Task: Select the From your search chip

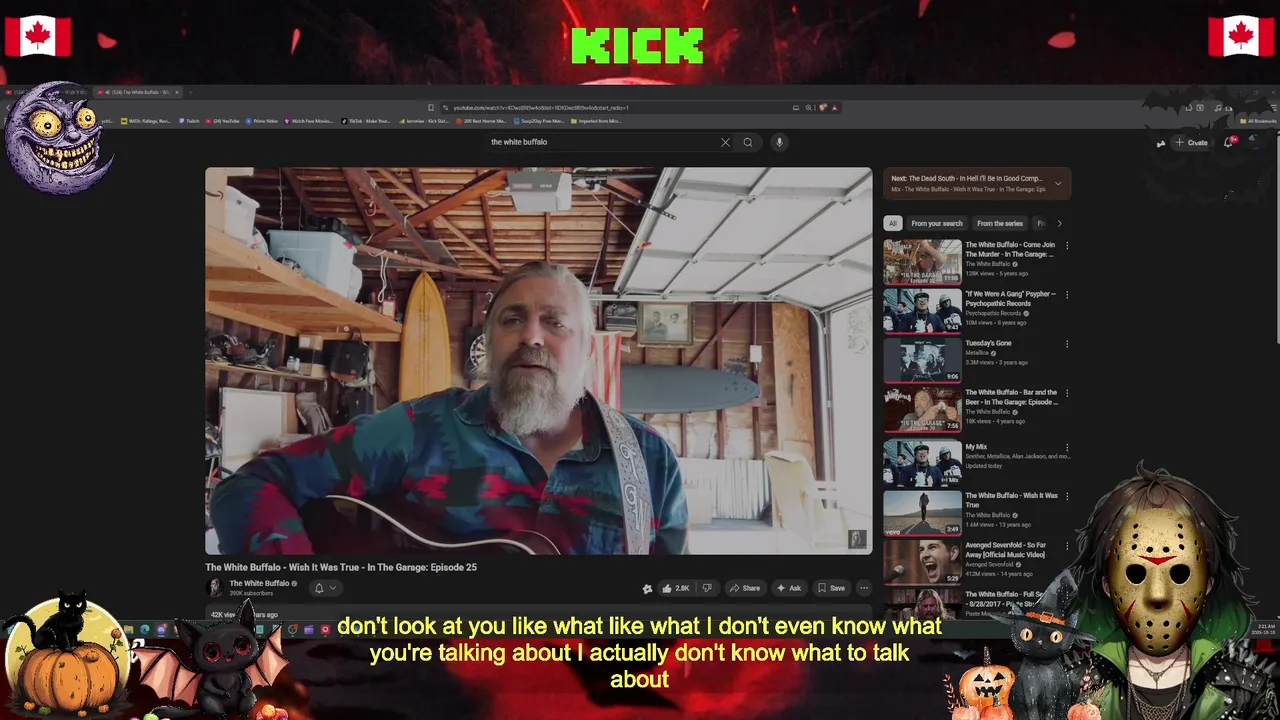Action: (937, 223)
